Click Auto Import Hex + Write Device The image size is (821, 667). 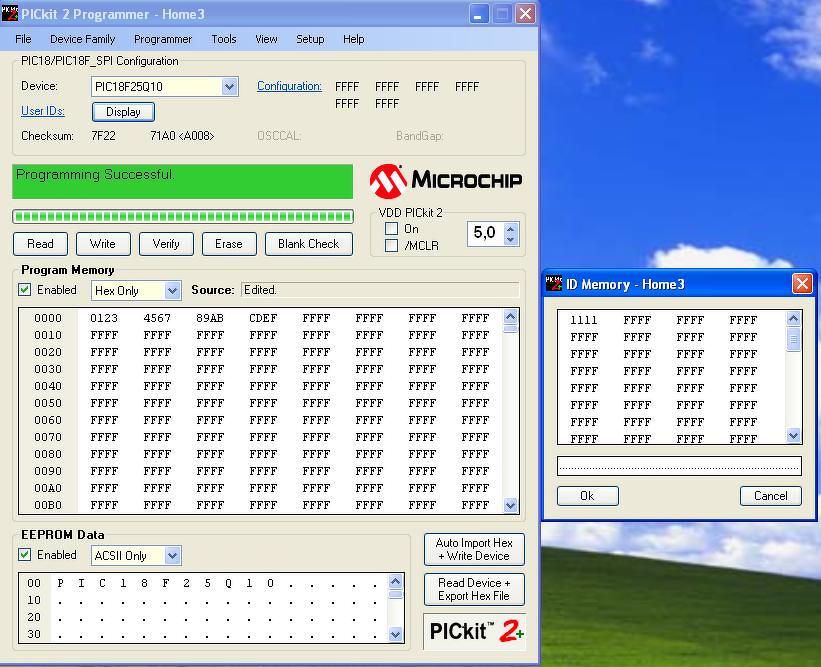(x=474, y=550)
